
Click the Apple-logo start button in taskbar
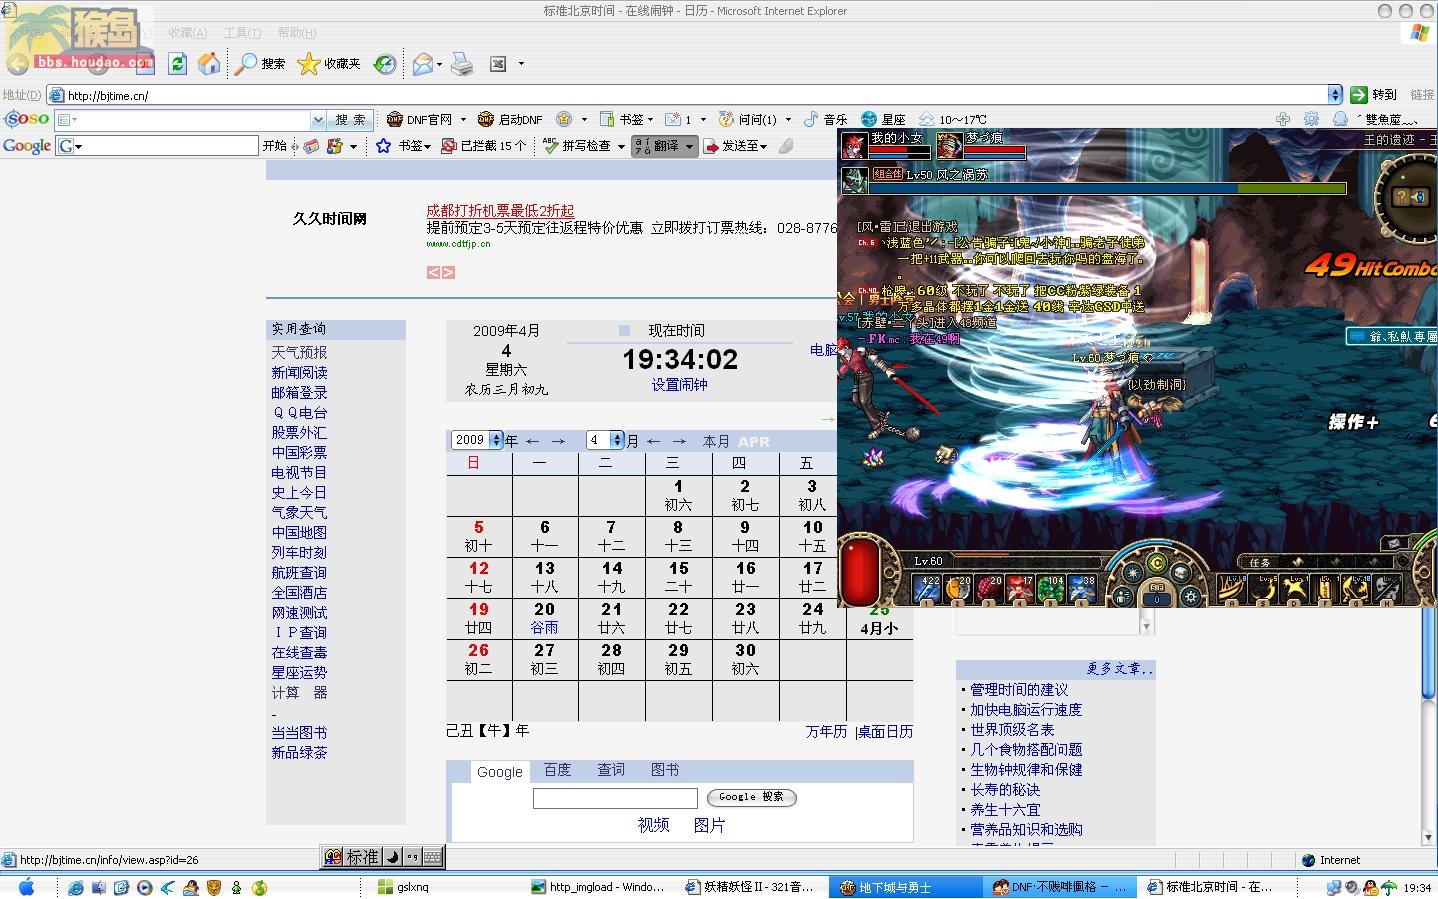click(27, 887)
